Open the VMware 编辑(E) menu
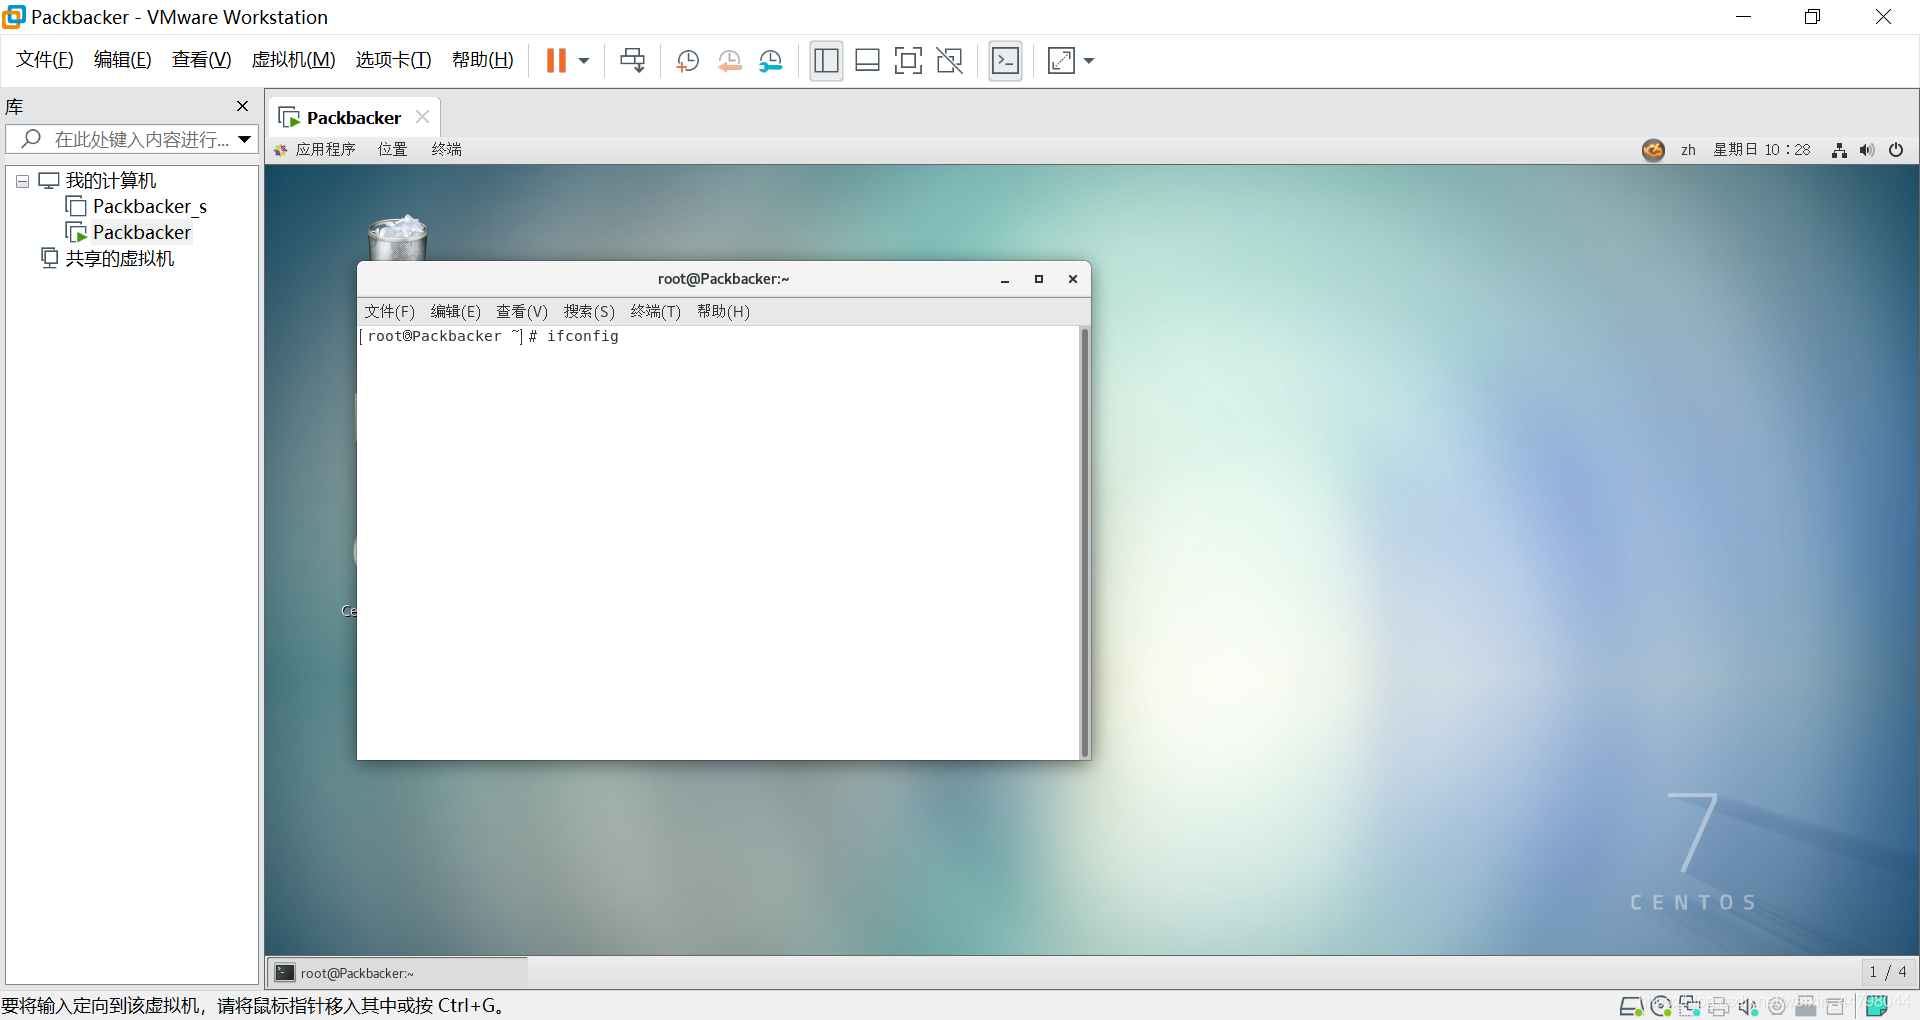The image size is (1920, 1020). pyautogui.click(x=123, y=60)
